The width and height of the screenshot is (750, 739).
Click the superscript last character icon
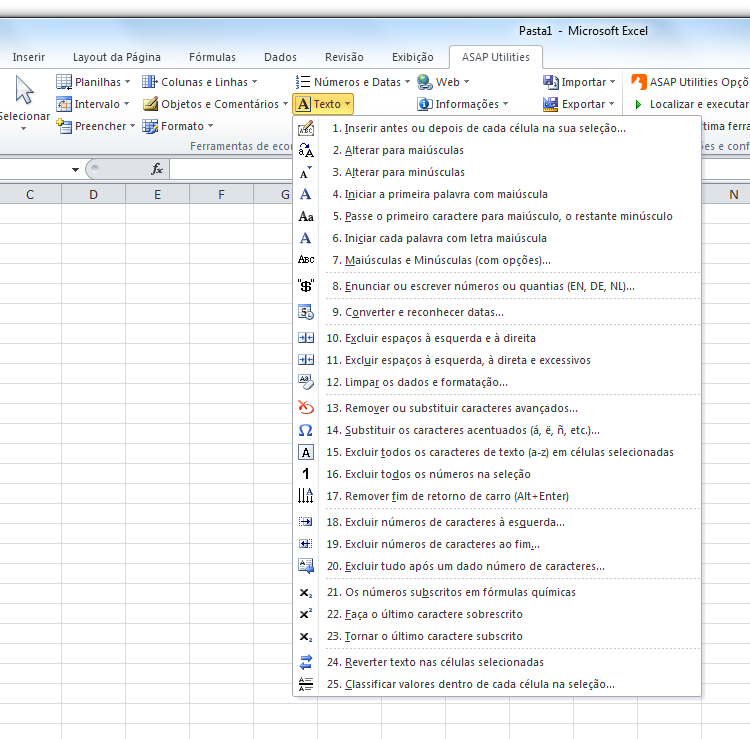pos(306,614)
